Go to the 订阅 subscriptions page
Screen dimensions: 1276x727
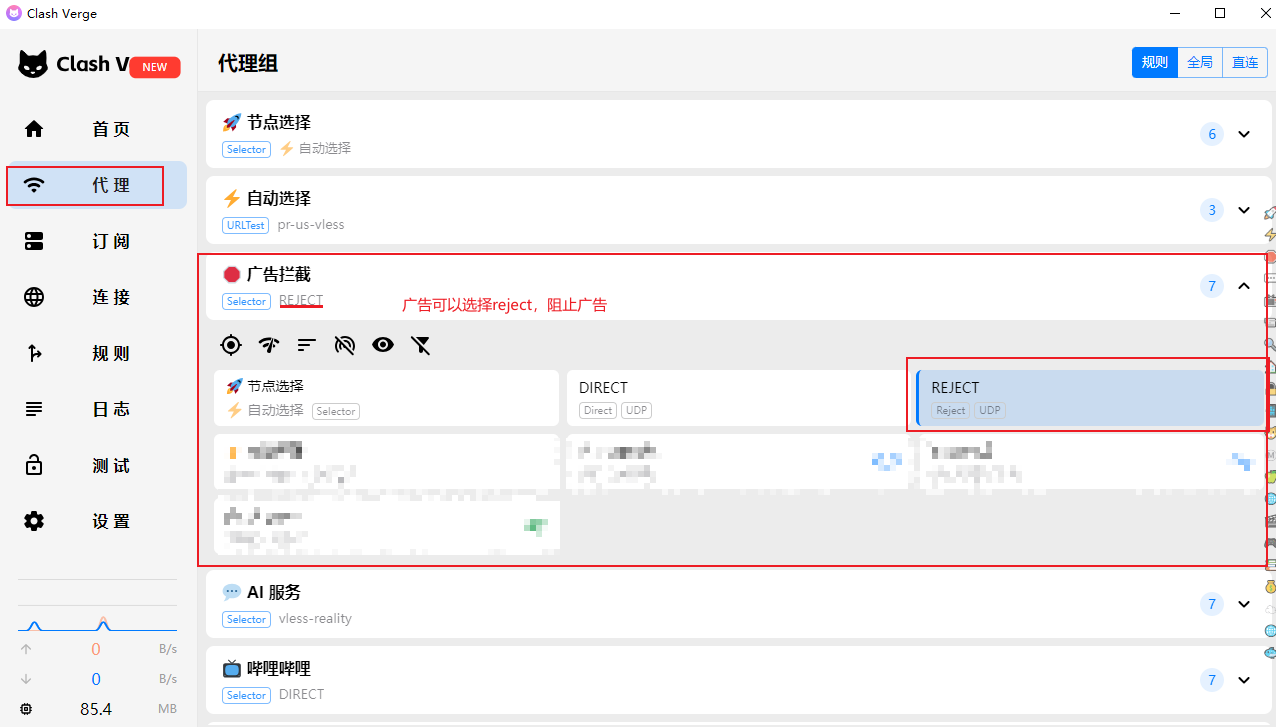point(97,241)
